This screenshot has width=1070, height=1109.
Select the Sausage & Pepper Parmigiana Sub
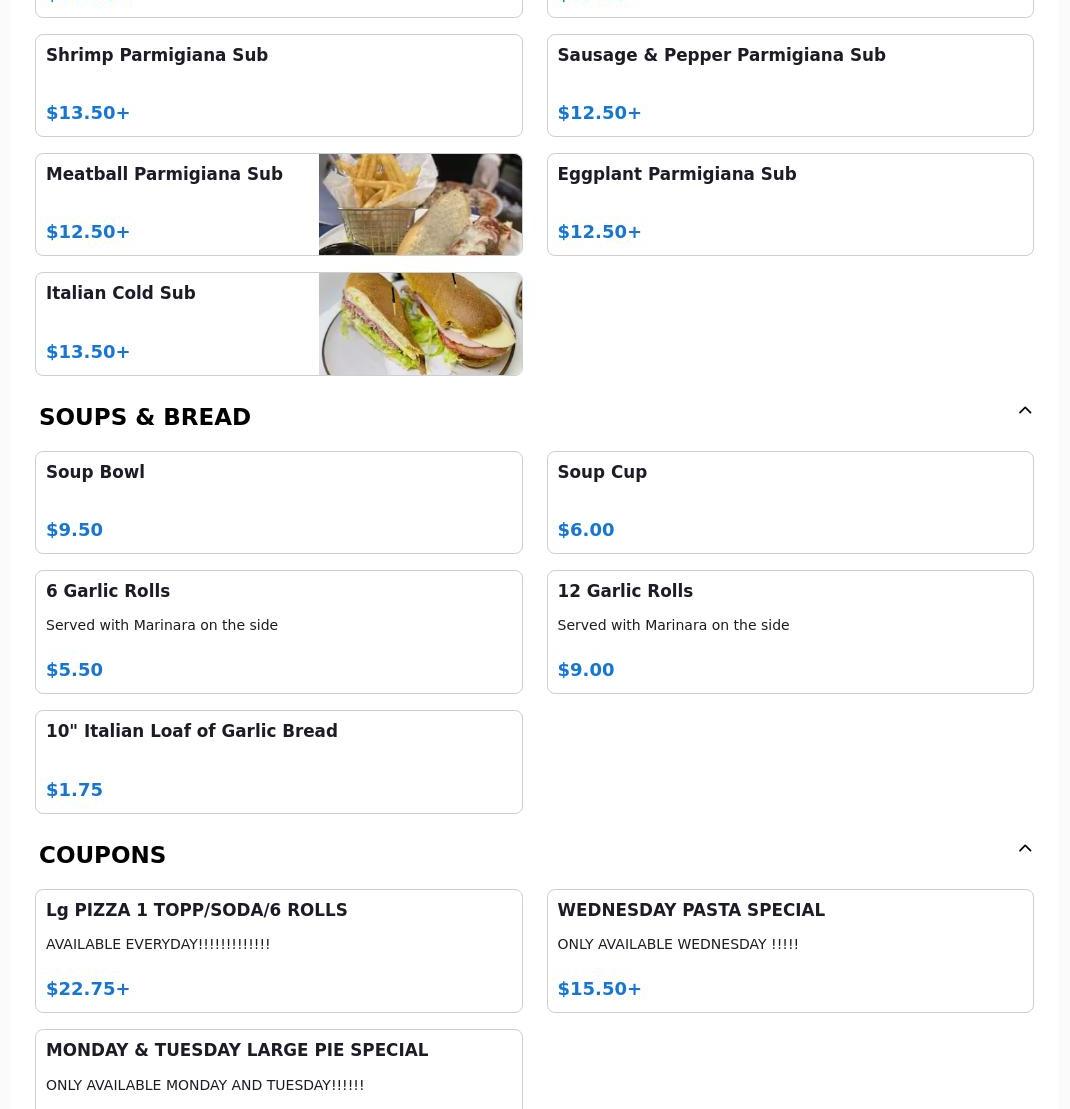tap(789, 85)
